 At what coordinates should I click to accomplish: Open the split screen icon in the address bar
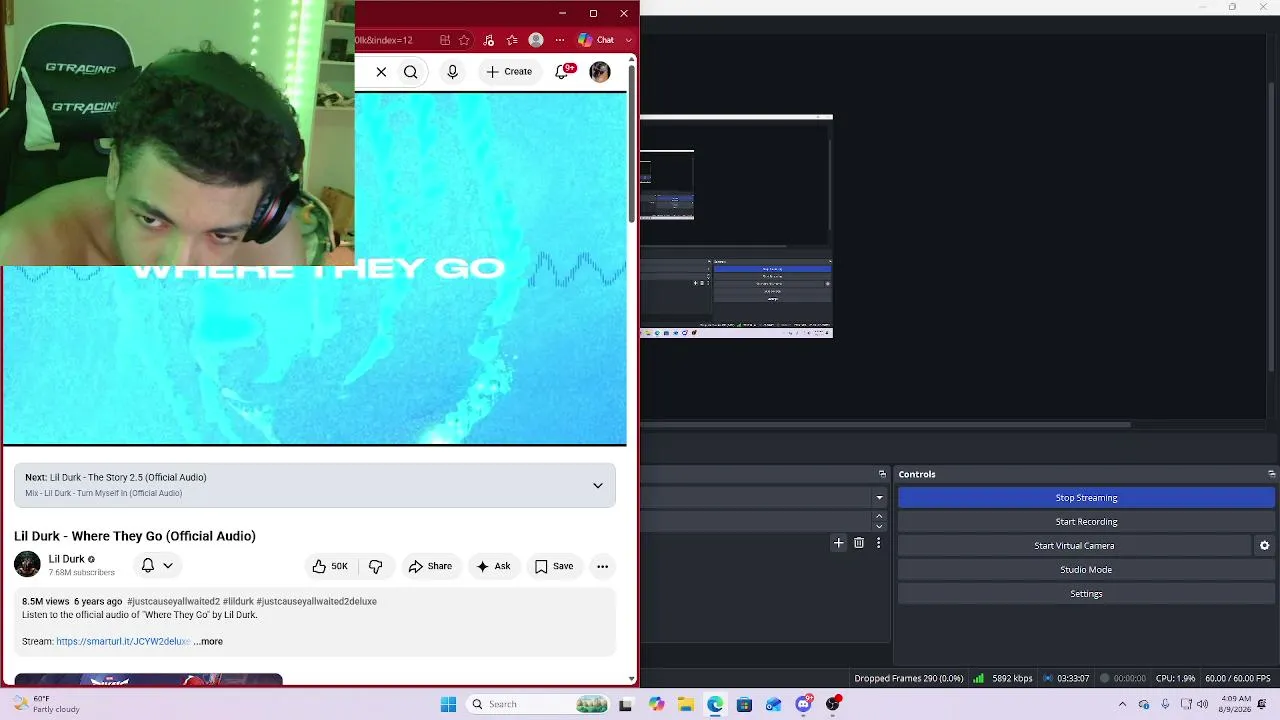point(445,40)
